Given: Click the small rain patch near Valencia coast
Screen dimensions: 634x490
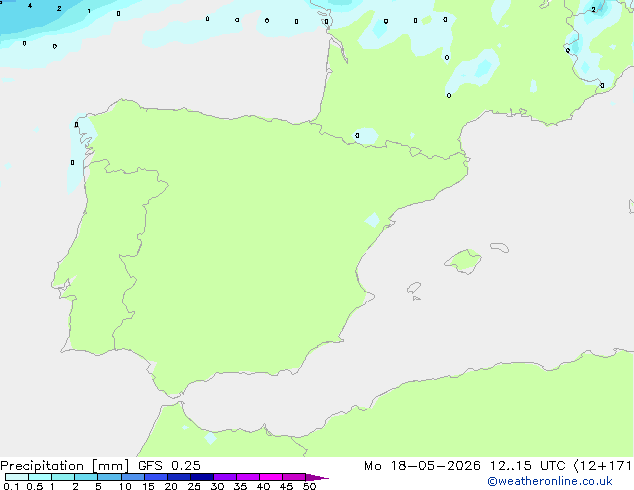Looking at the screenshot, I should tap(372, 220).
